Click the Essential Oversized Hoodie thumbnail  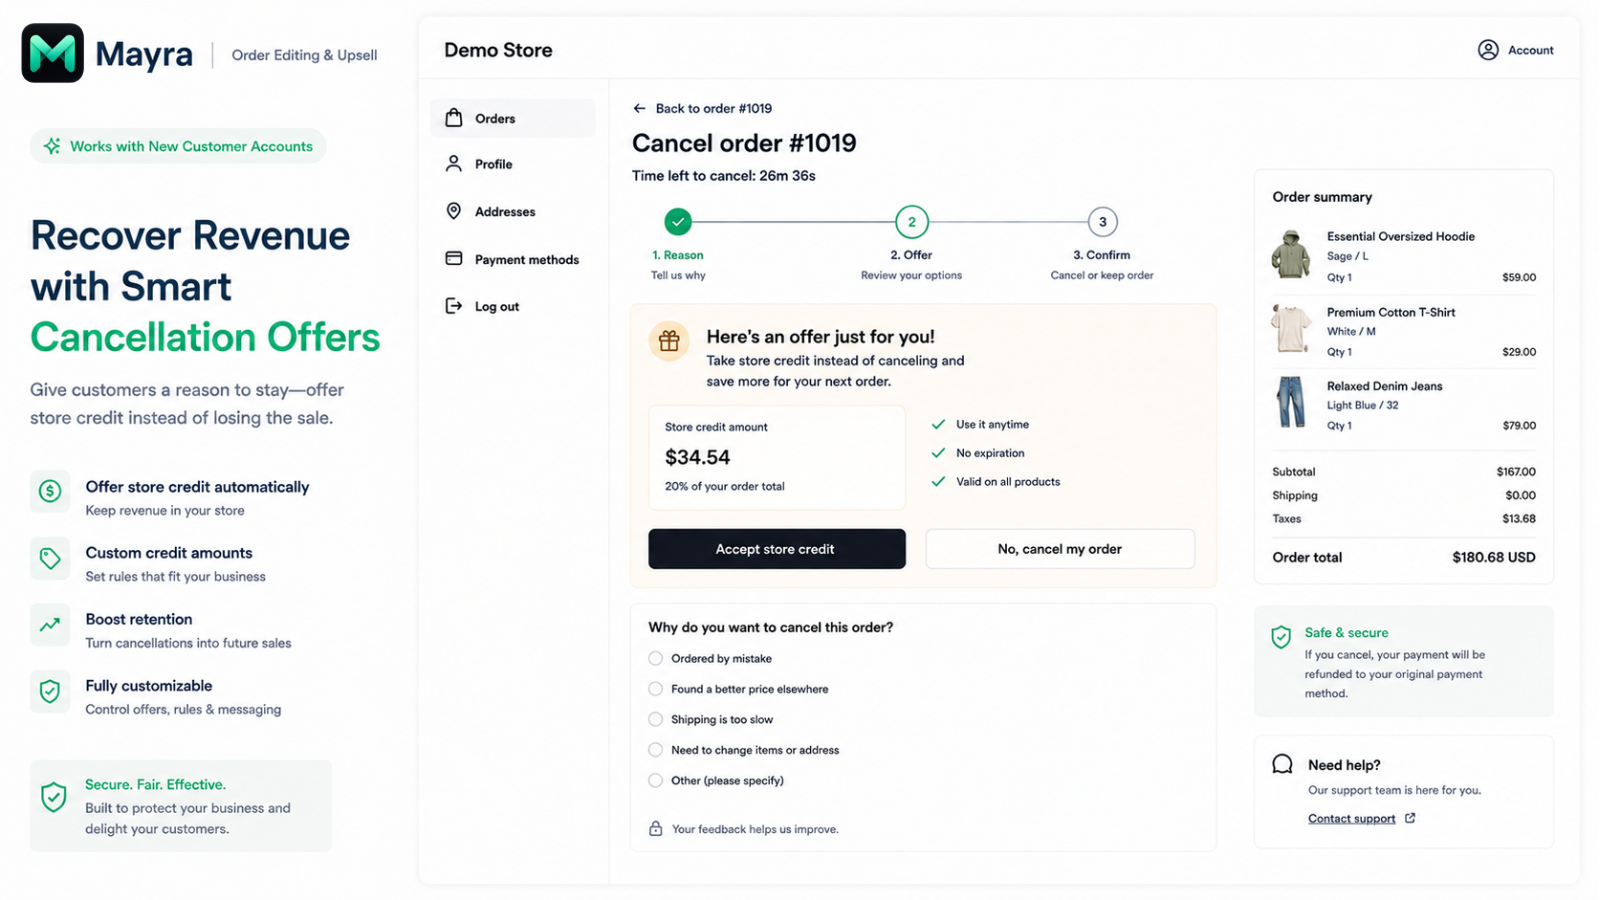pos(1290,255)
